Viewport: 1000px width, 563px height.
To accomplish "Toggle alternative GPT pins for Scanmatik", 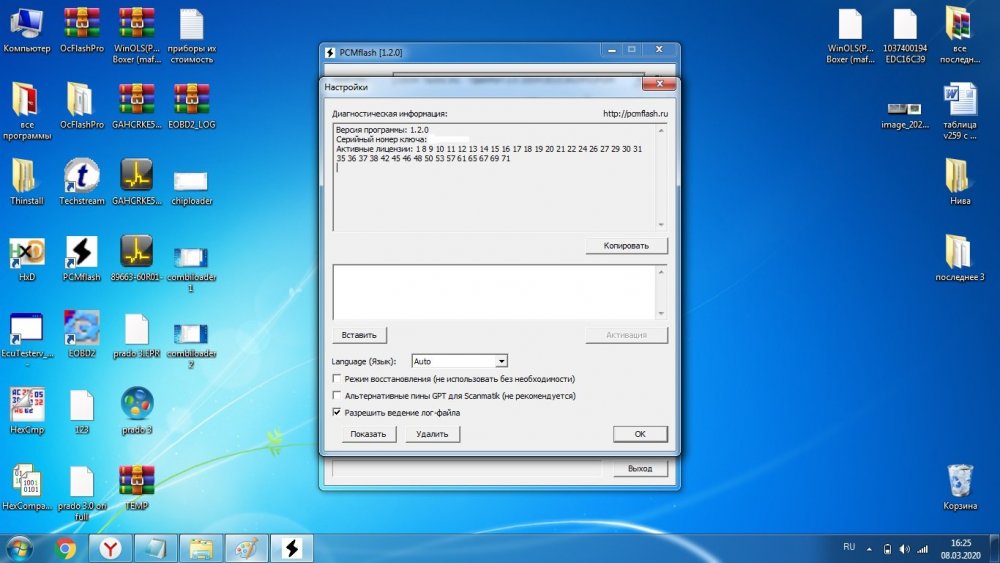I will (337, 396).
